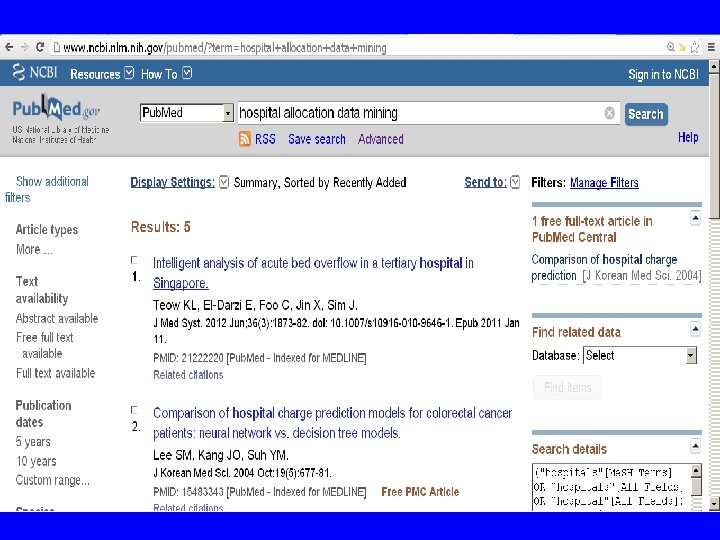
Task: Click the Find items button
Action: point(568,388)
